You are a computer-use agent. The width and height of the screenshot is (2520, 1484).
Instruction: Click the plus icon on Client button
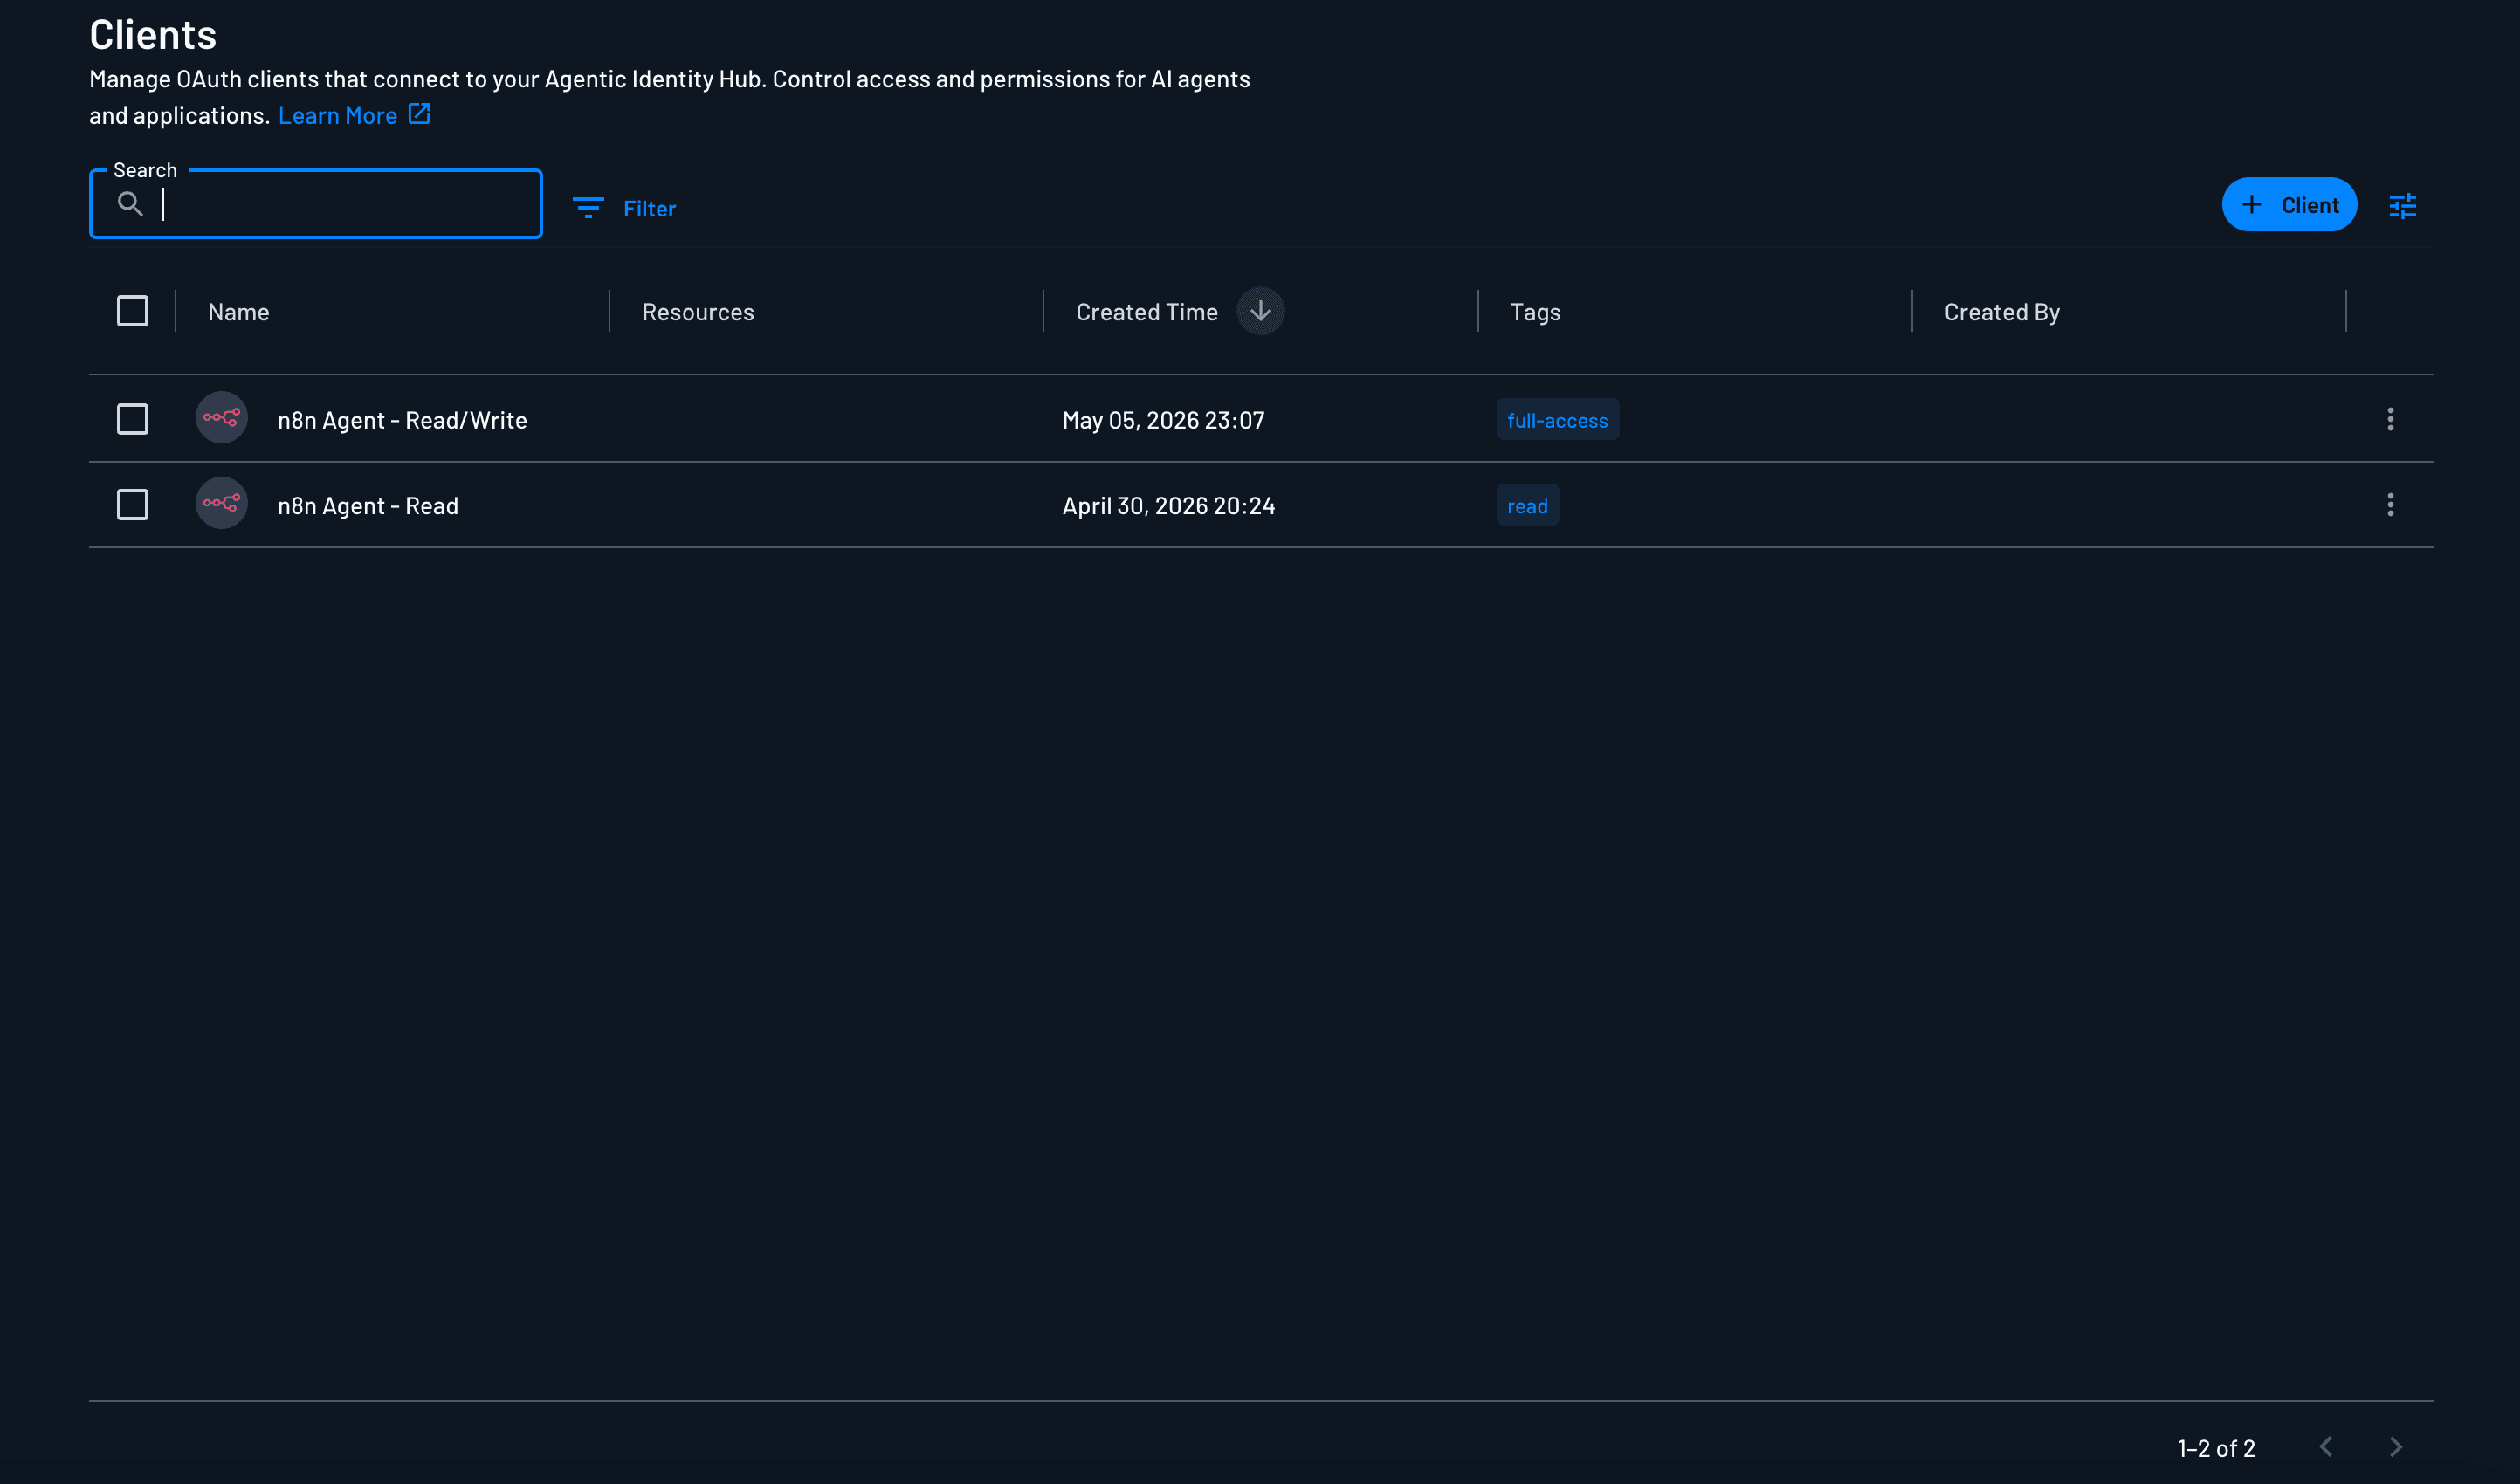click(x=2251, y=205)
